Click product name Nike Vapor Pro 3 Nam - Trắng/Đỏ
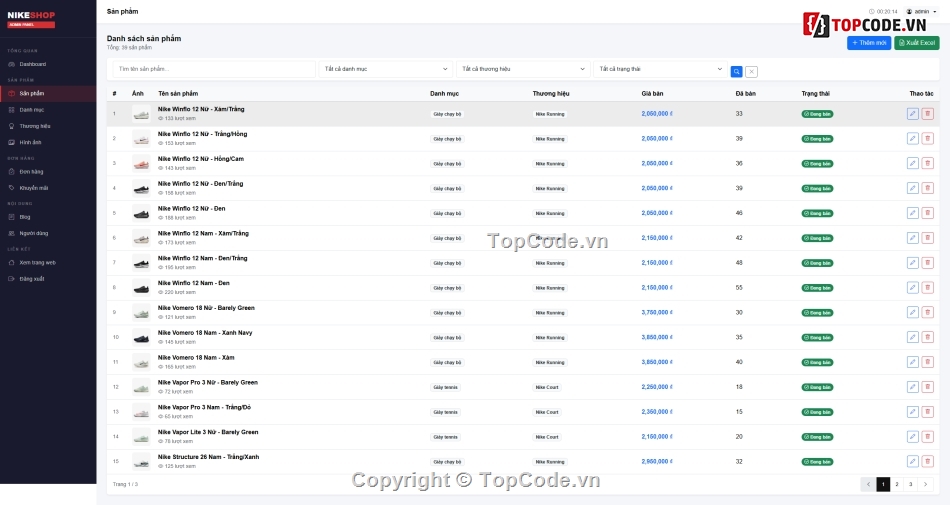Screen dimensions: 950x505 (204, 408)
